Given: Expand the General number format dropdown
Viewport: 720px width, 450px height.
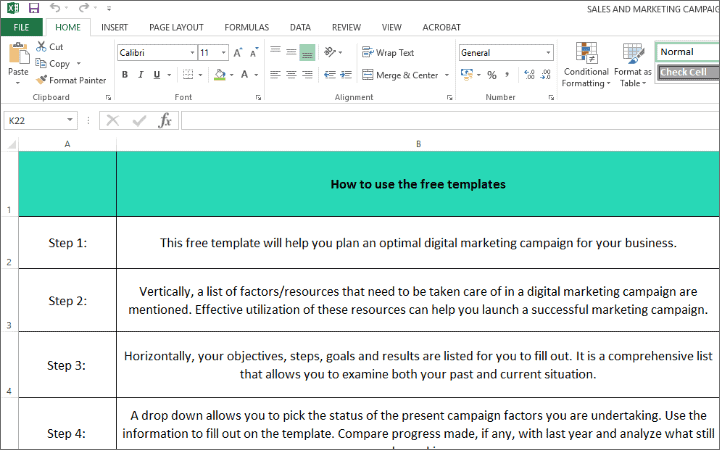Looking at the screenshot, I should click(548, 52).
